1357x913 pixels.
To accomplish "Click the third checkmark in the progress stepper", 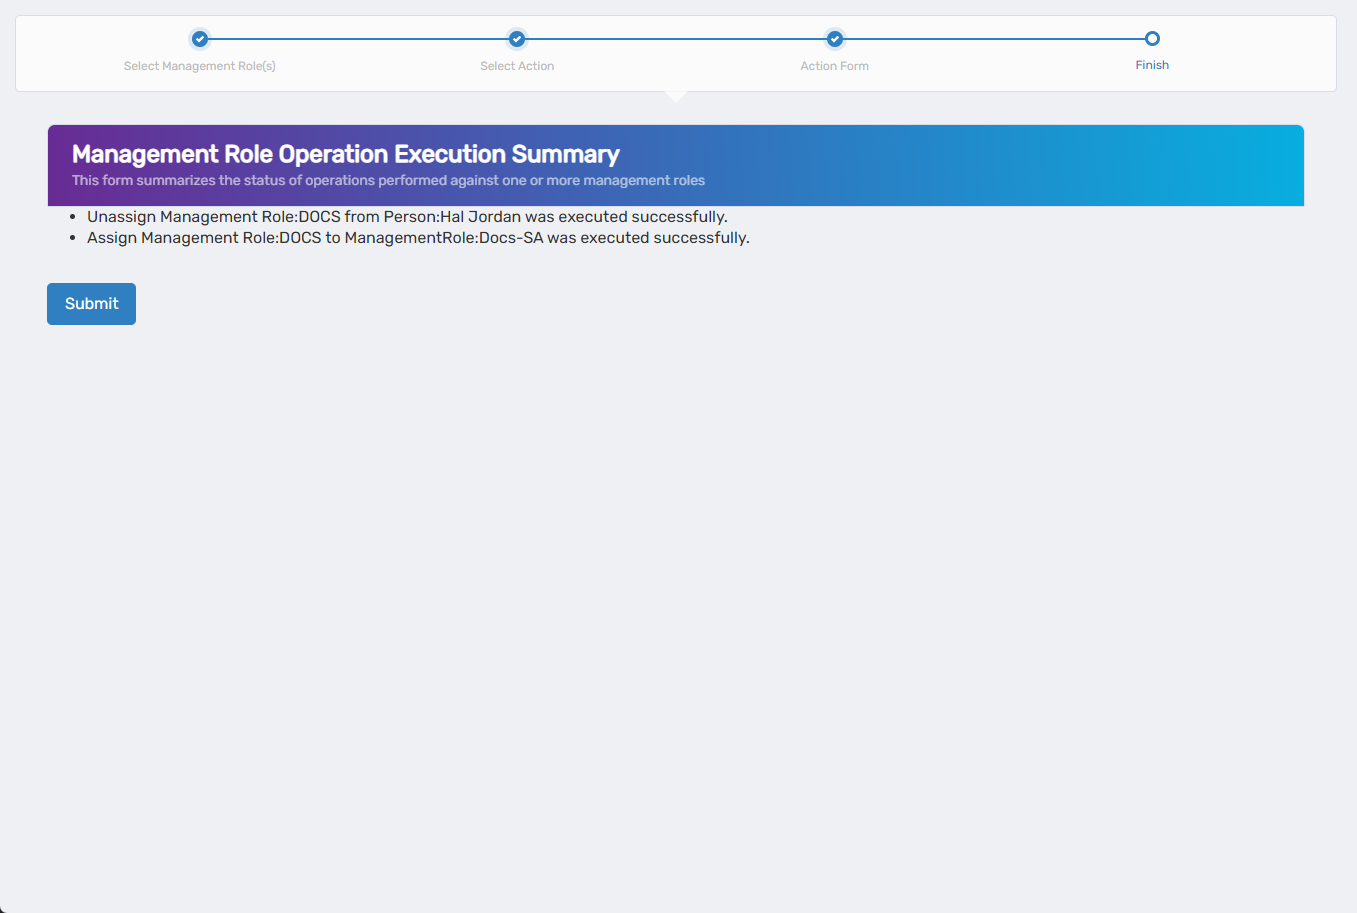I will 834,38.
